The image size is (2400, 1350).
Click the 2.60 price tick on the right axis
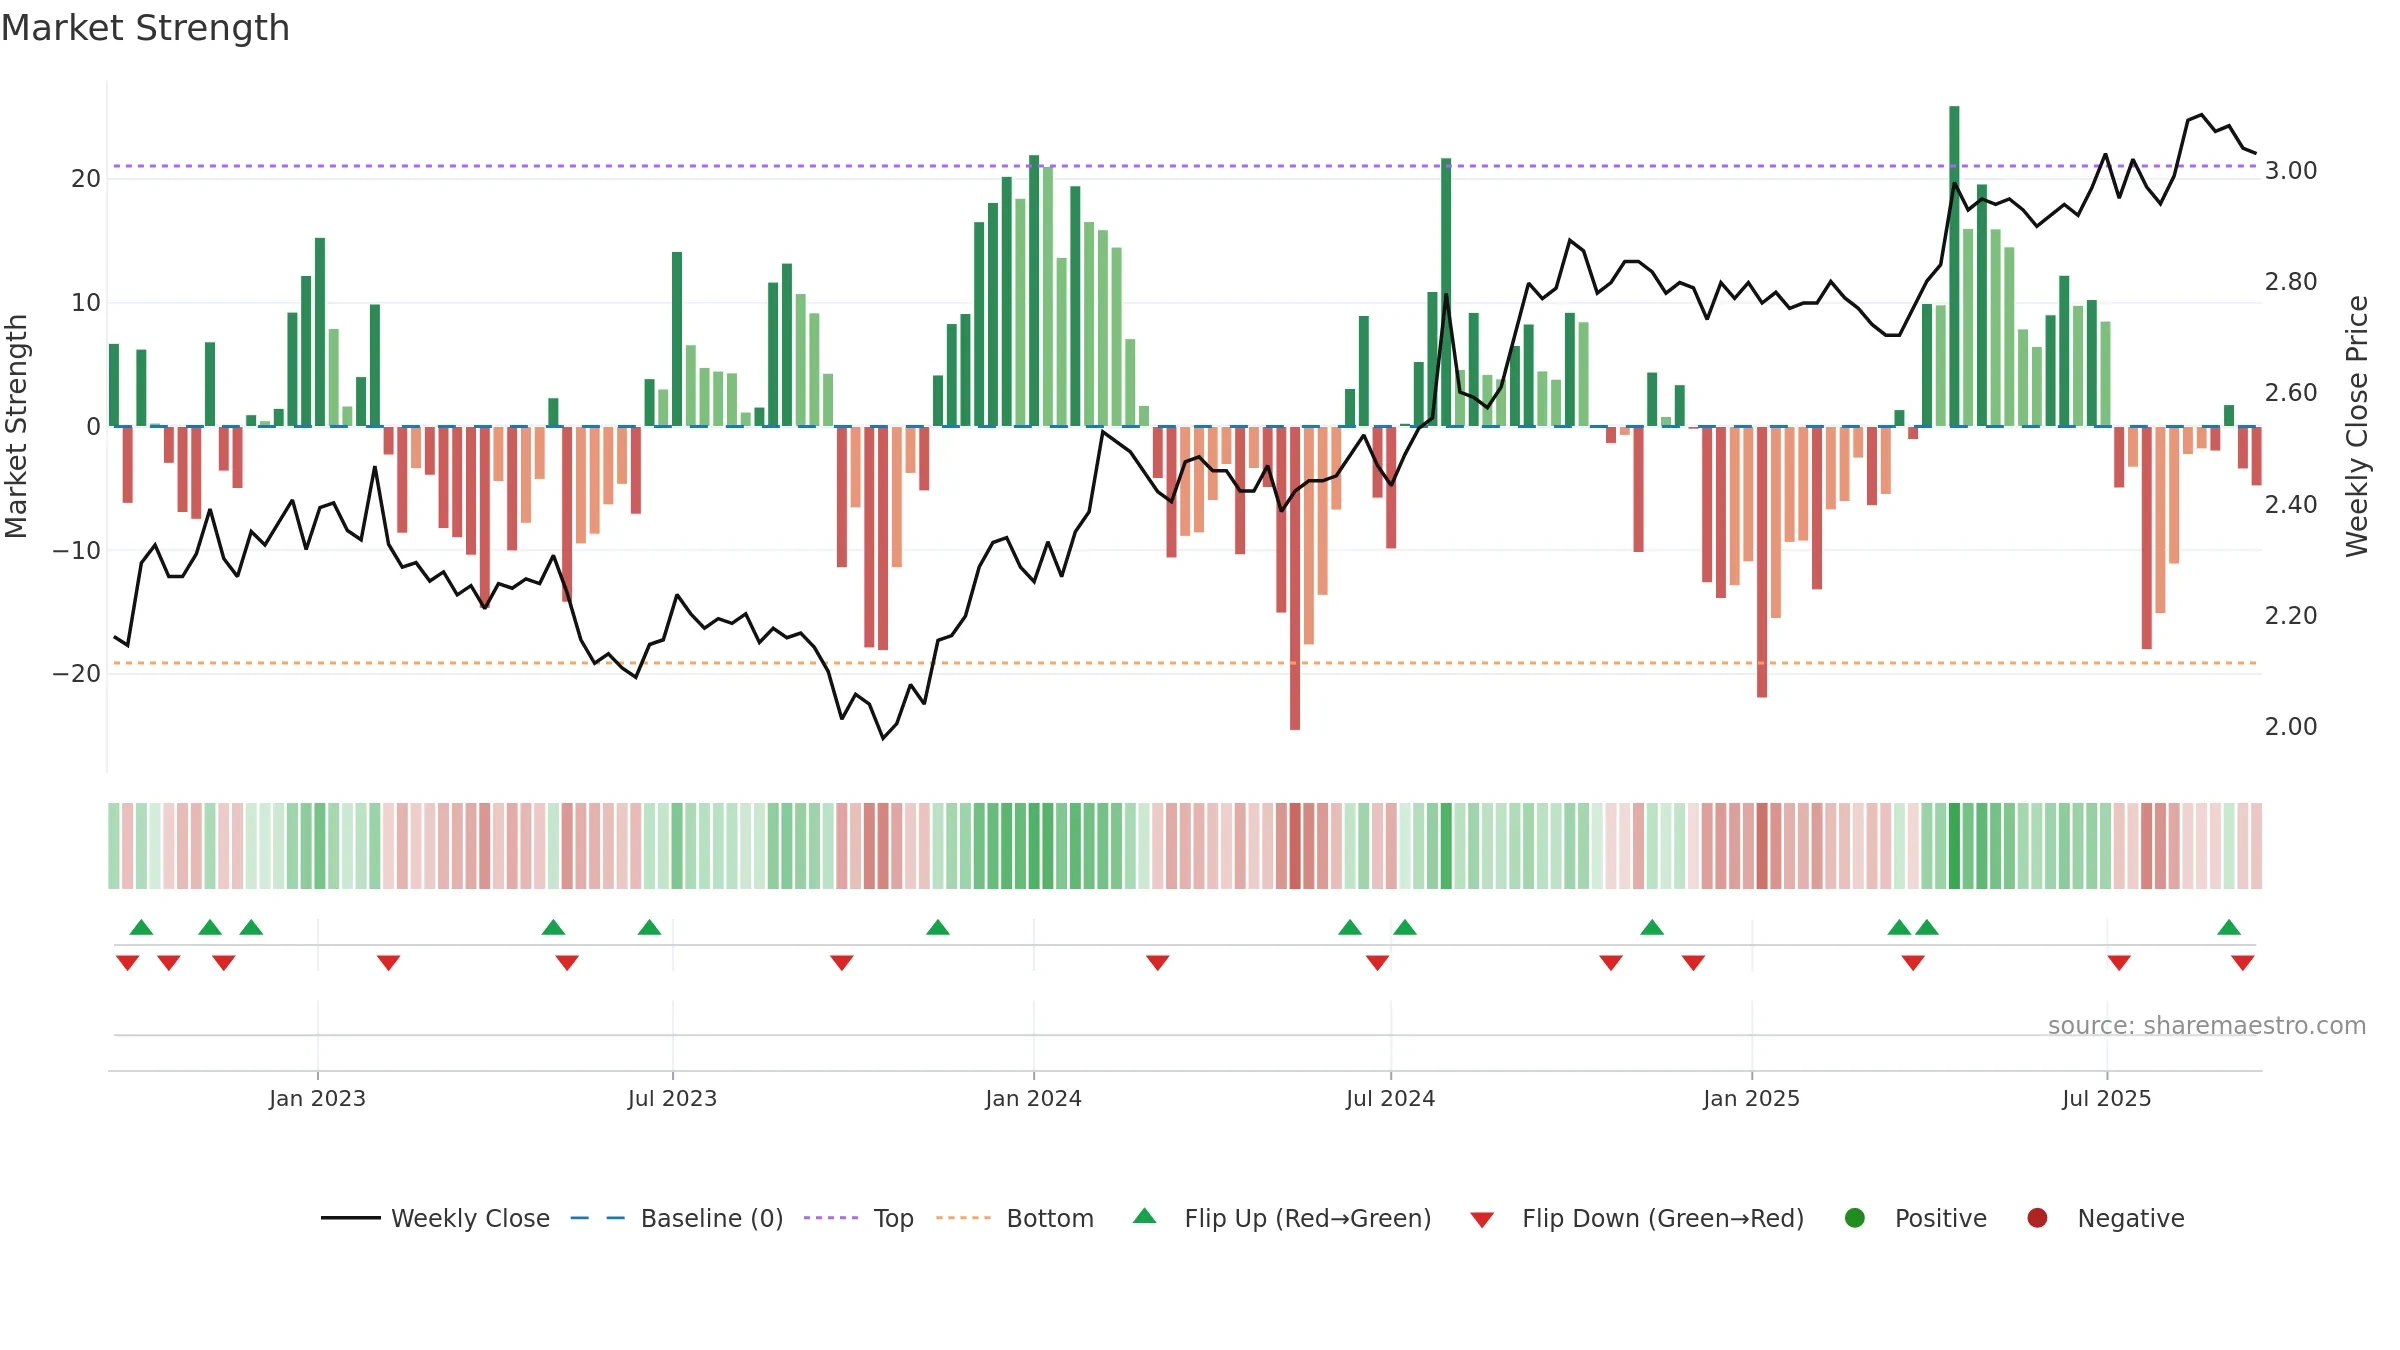coord(2291,393)
